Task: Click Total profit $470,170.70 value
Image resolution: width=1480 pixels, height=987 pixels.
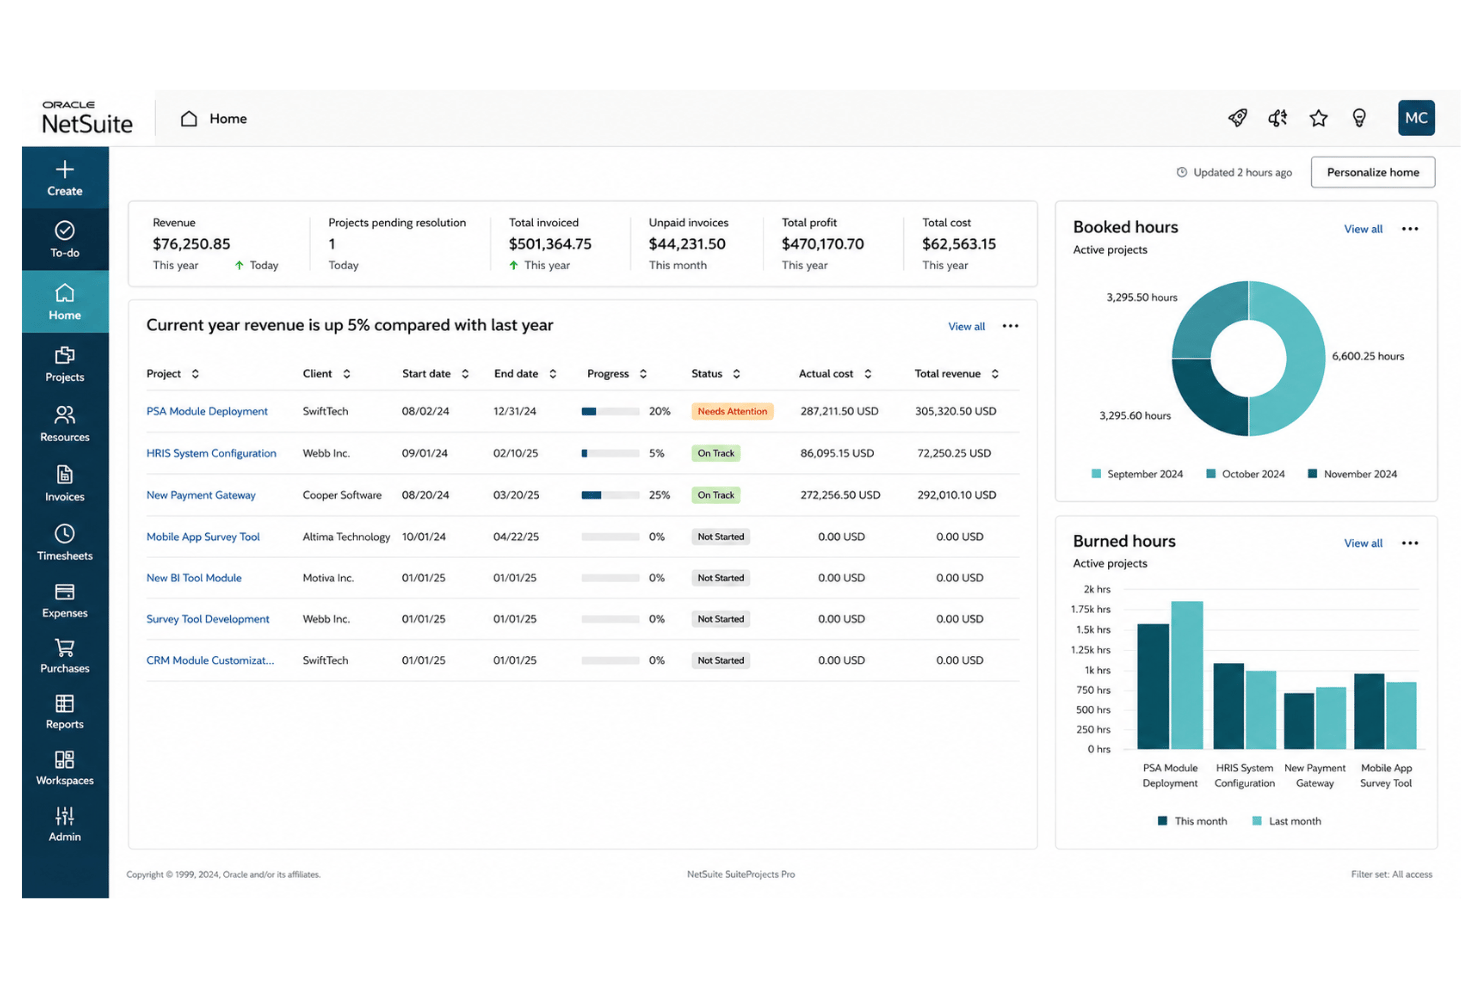Action: click(823, 244)
